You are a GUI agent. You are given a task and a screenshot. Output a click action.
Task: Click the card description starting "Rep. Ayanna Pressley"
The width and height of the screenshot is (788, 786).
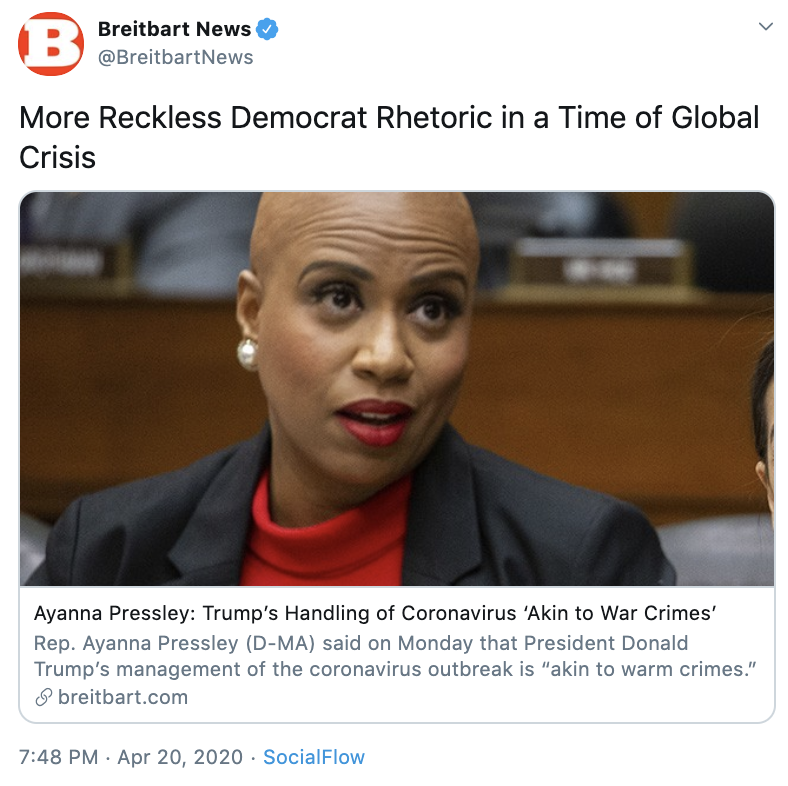pyautogui.click(x=395, y=656)
